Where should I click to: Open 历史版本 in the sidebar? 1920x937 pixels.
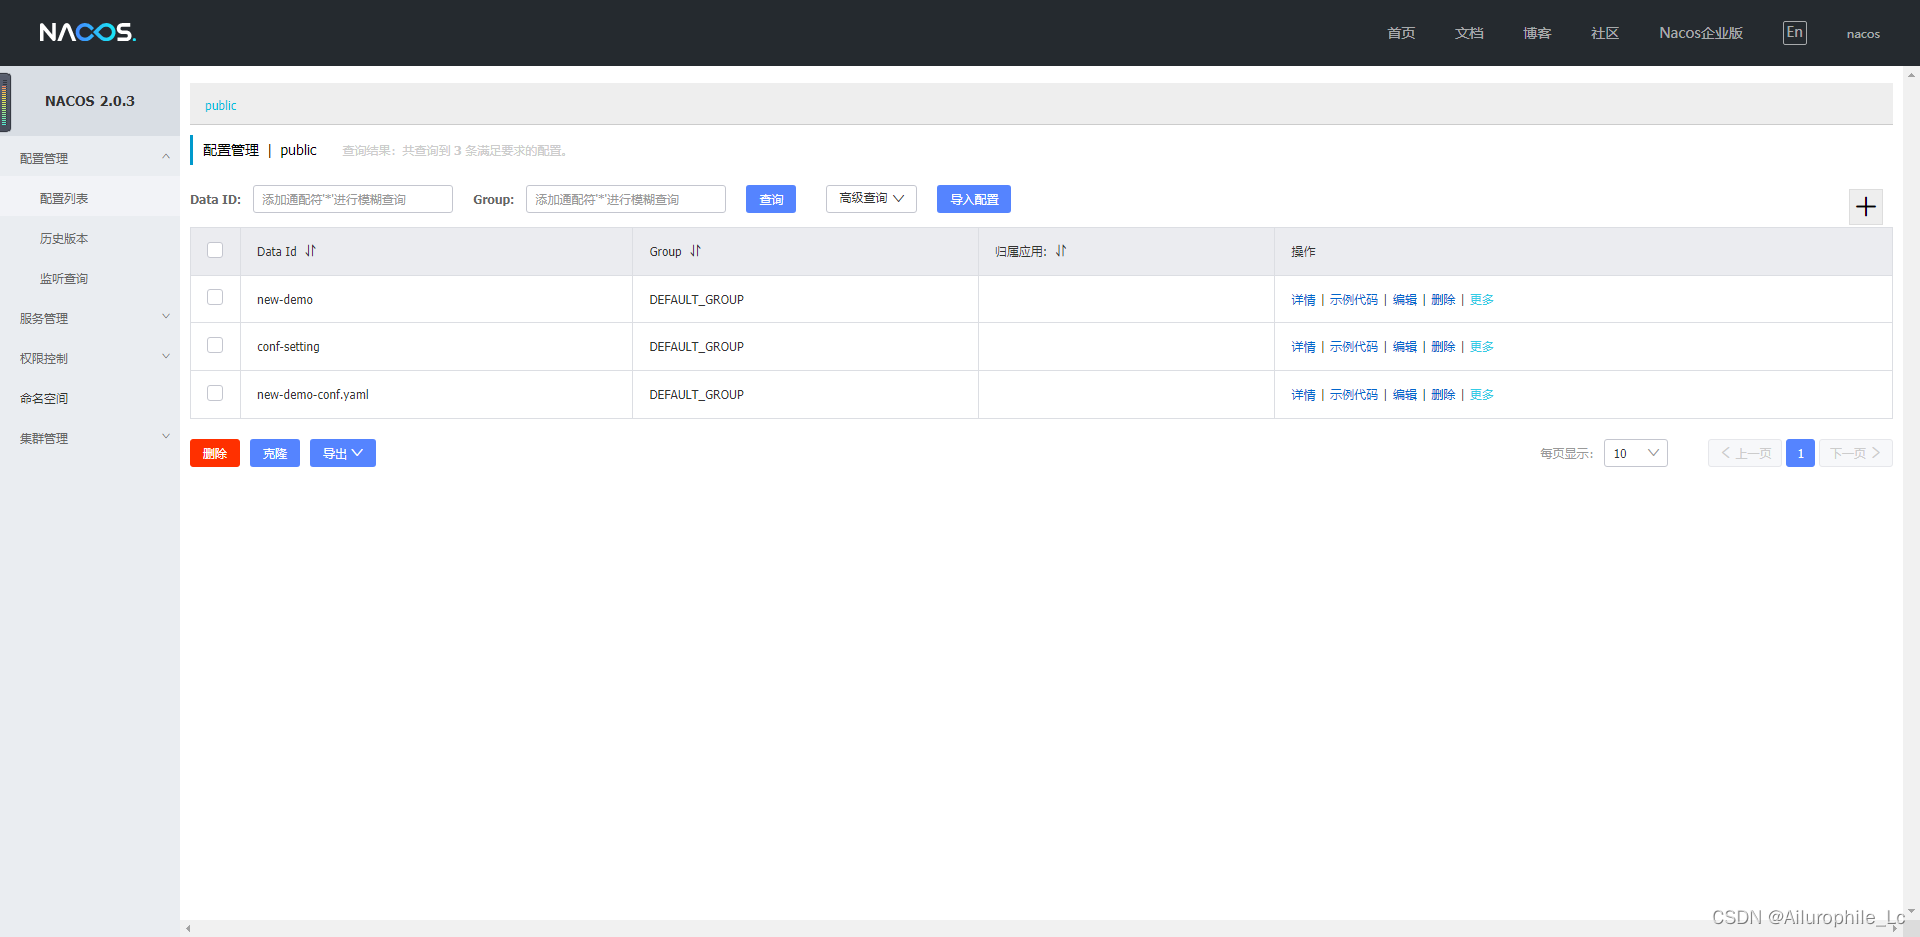pos(64,238)
